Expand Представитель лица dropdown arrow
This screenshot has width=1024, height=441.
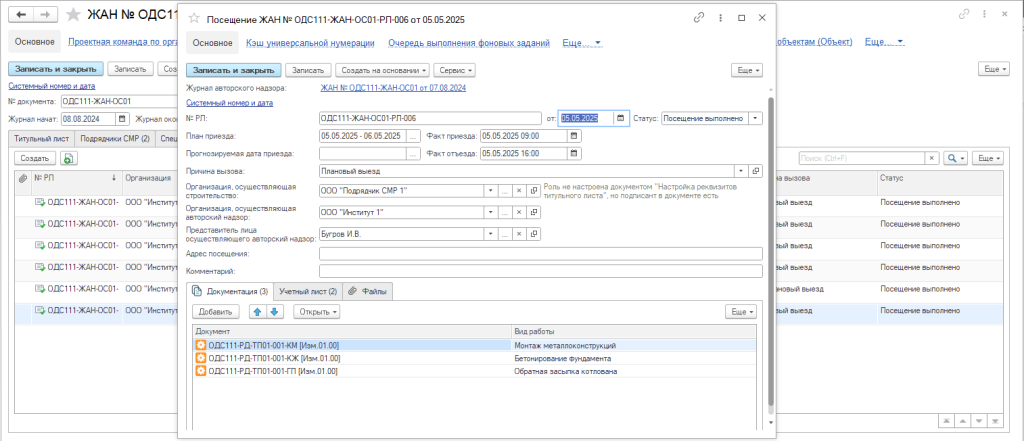pyautogui.click(x=491, y=234)
